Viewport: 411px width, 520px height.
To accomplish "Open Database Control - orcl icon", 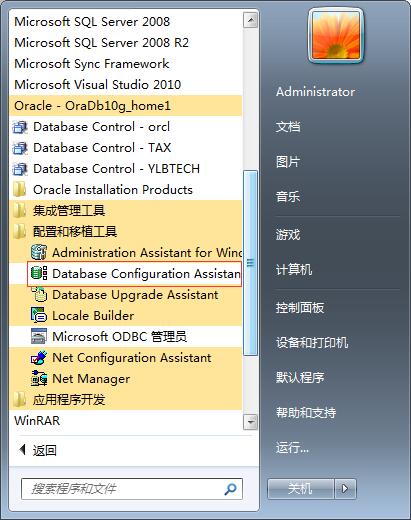I will point(20,127).
